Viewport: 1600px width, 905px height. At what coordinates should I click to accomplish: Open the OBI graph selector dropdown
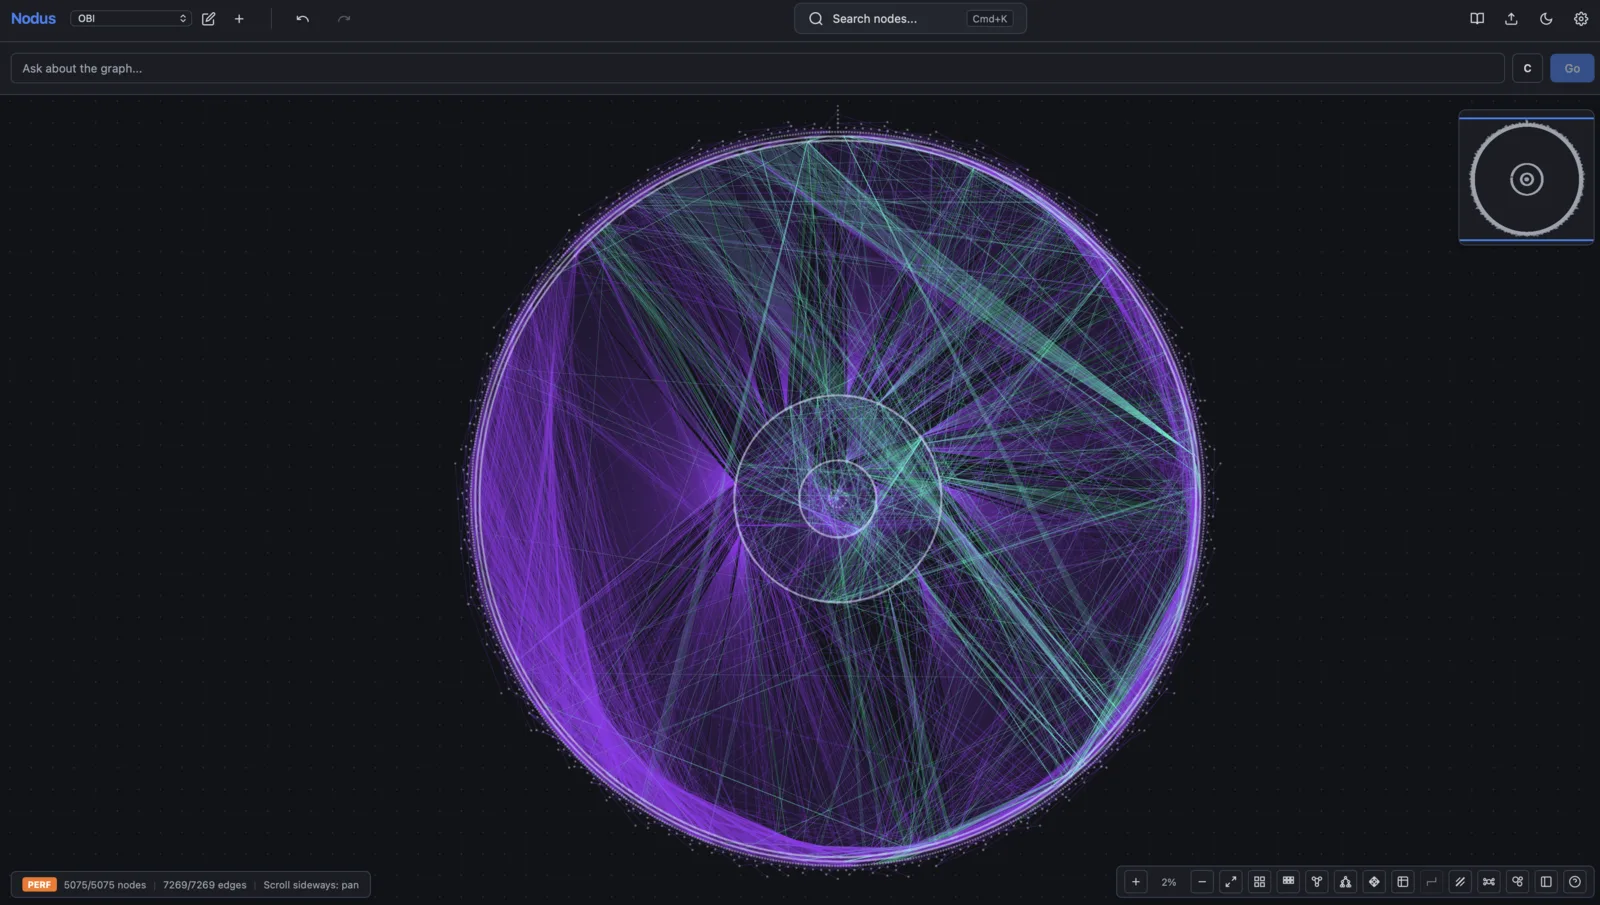pyautogui.click(x=130, y=18)
